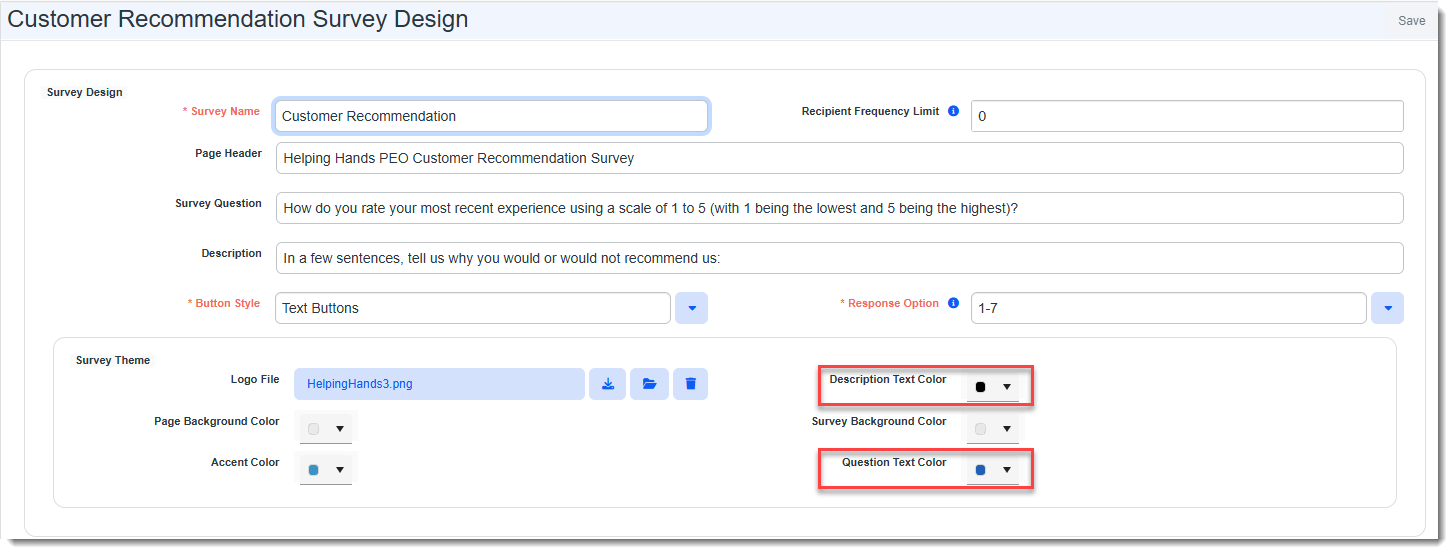The image size is (1453, 554).
Task: Click the Save button
Action: point(1411,21)
